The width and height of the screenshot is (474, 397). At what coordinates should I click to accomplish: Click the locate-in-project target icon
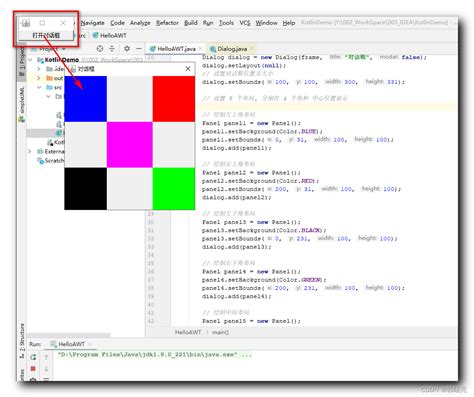click(100, 49)
